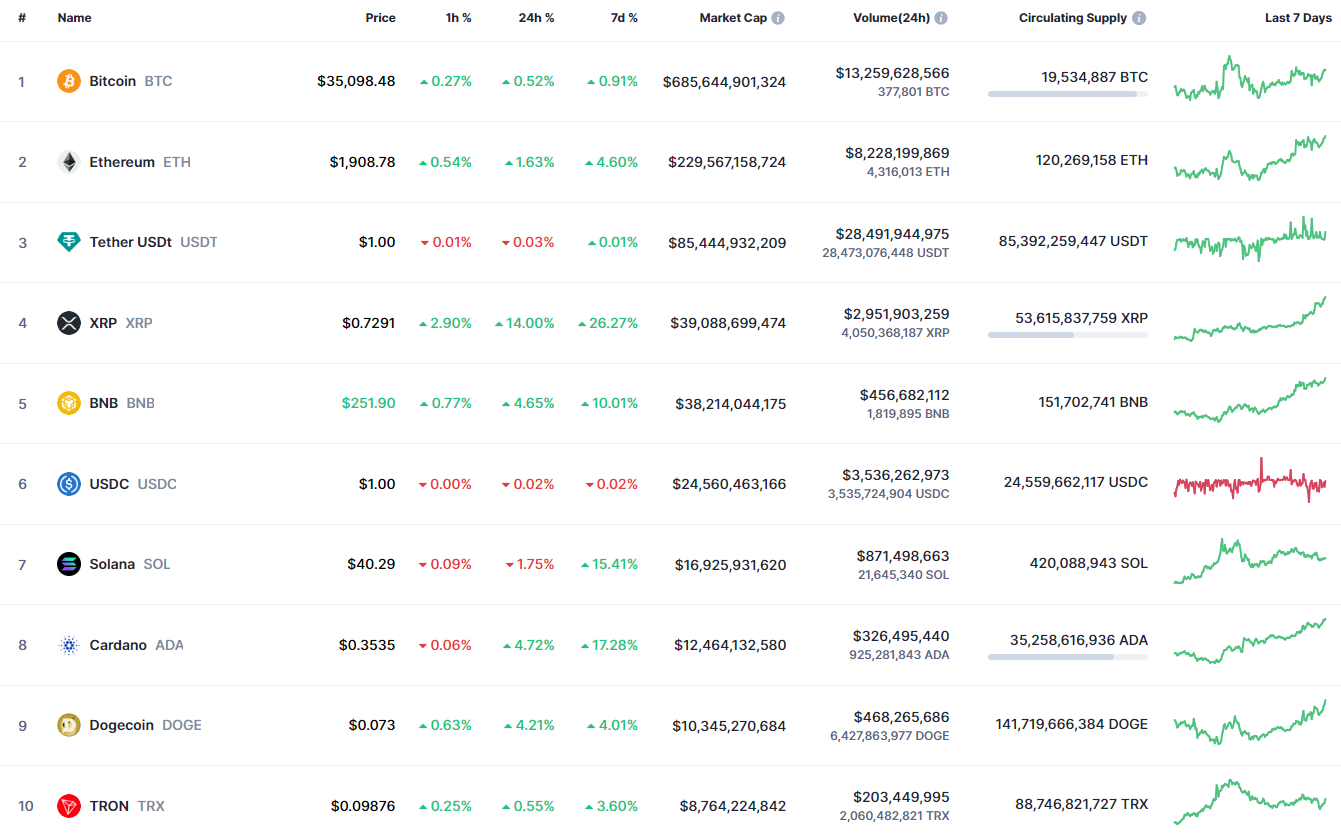This screenshot has height=835, width=1341.
Task: Click the Bitcoin coin logo icon
Action: [69, 81]
